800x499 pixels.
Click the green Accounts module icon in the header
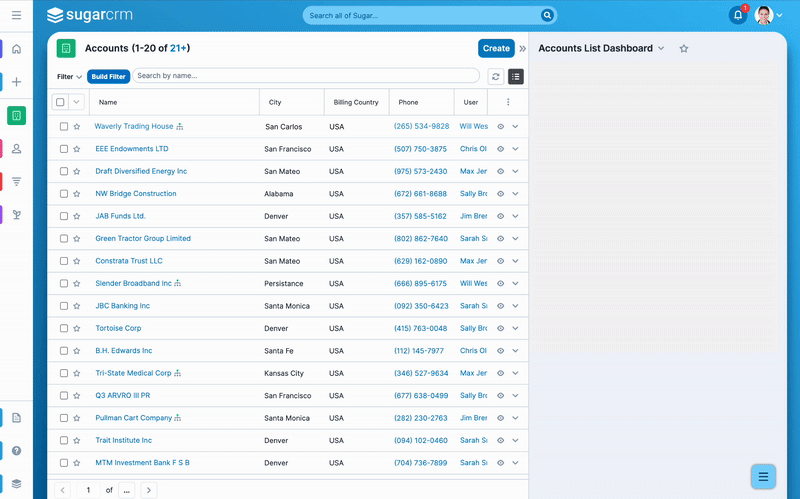66,48
